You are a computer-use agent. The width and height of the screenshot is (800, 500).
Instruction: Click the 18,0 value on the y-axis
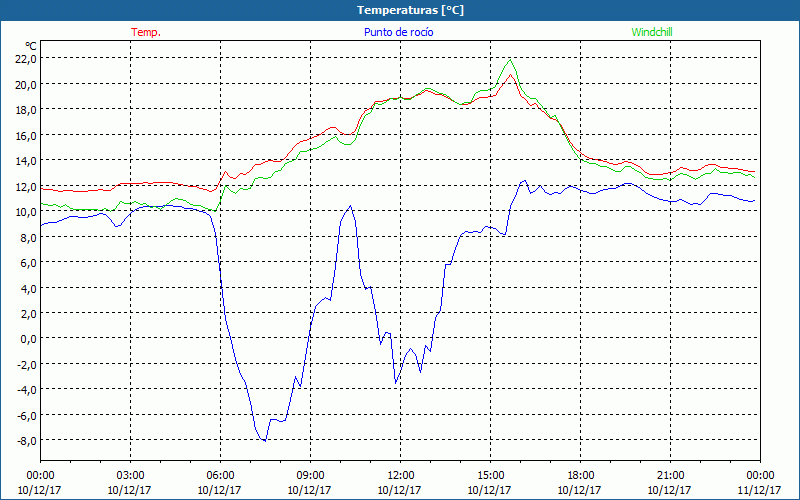point(26,110)
